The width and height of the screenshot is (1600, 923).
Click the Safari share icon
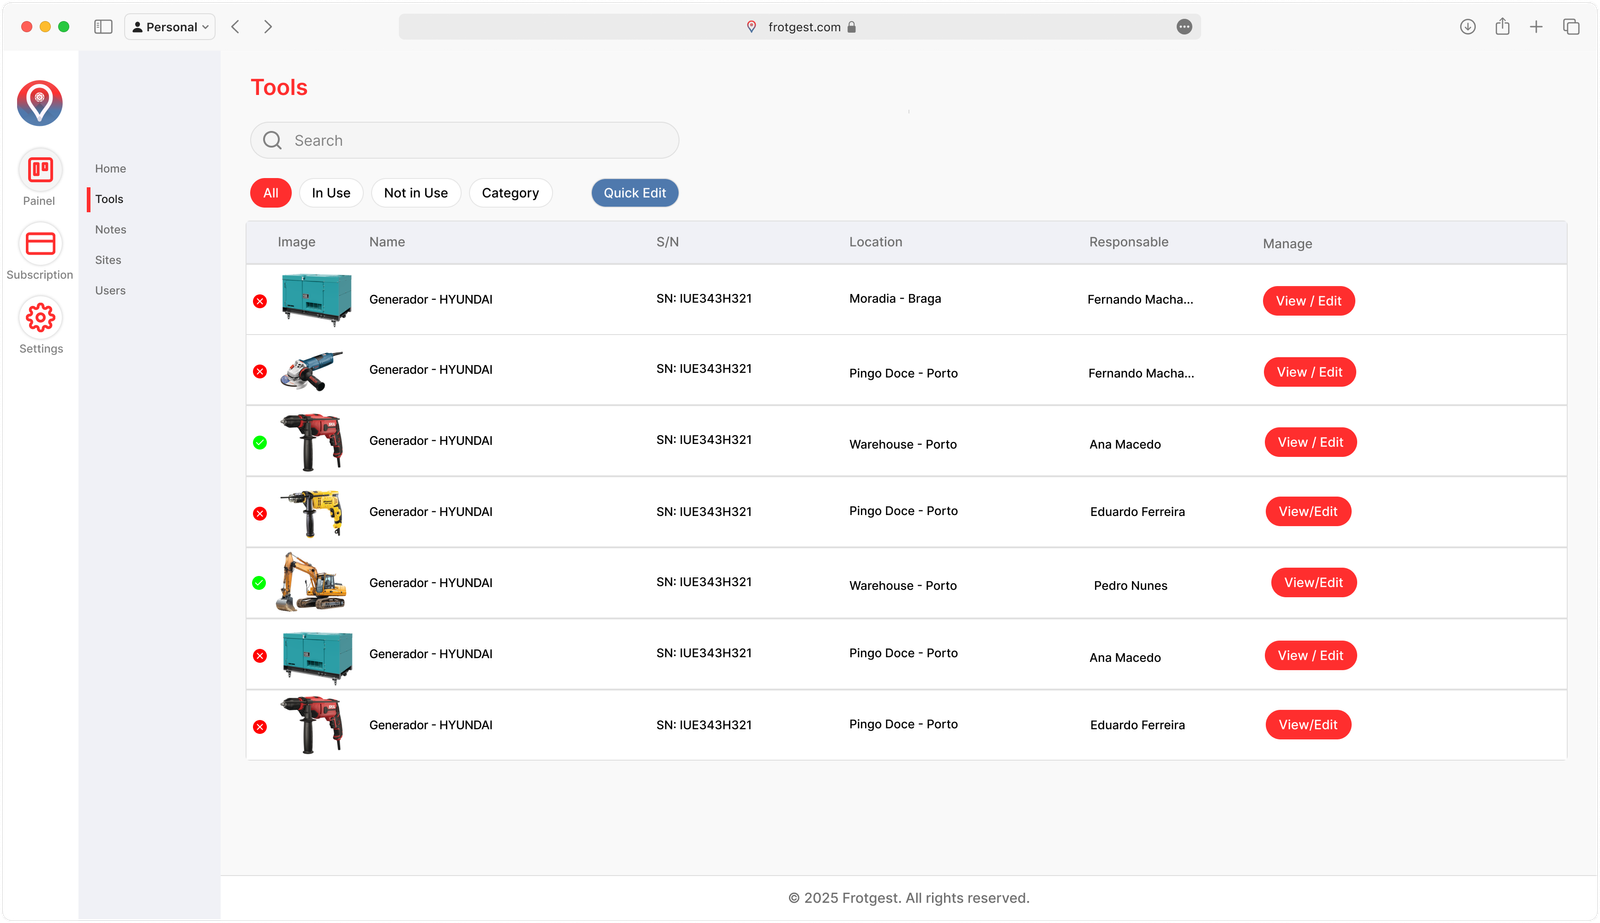coord(1502,27)
